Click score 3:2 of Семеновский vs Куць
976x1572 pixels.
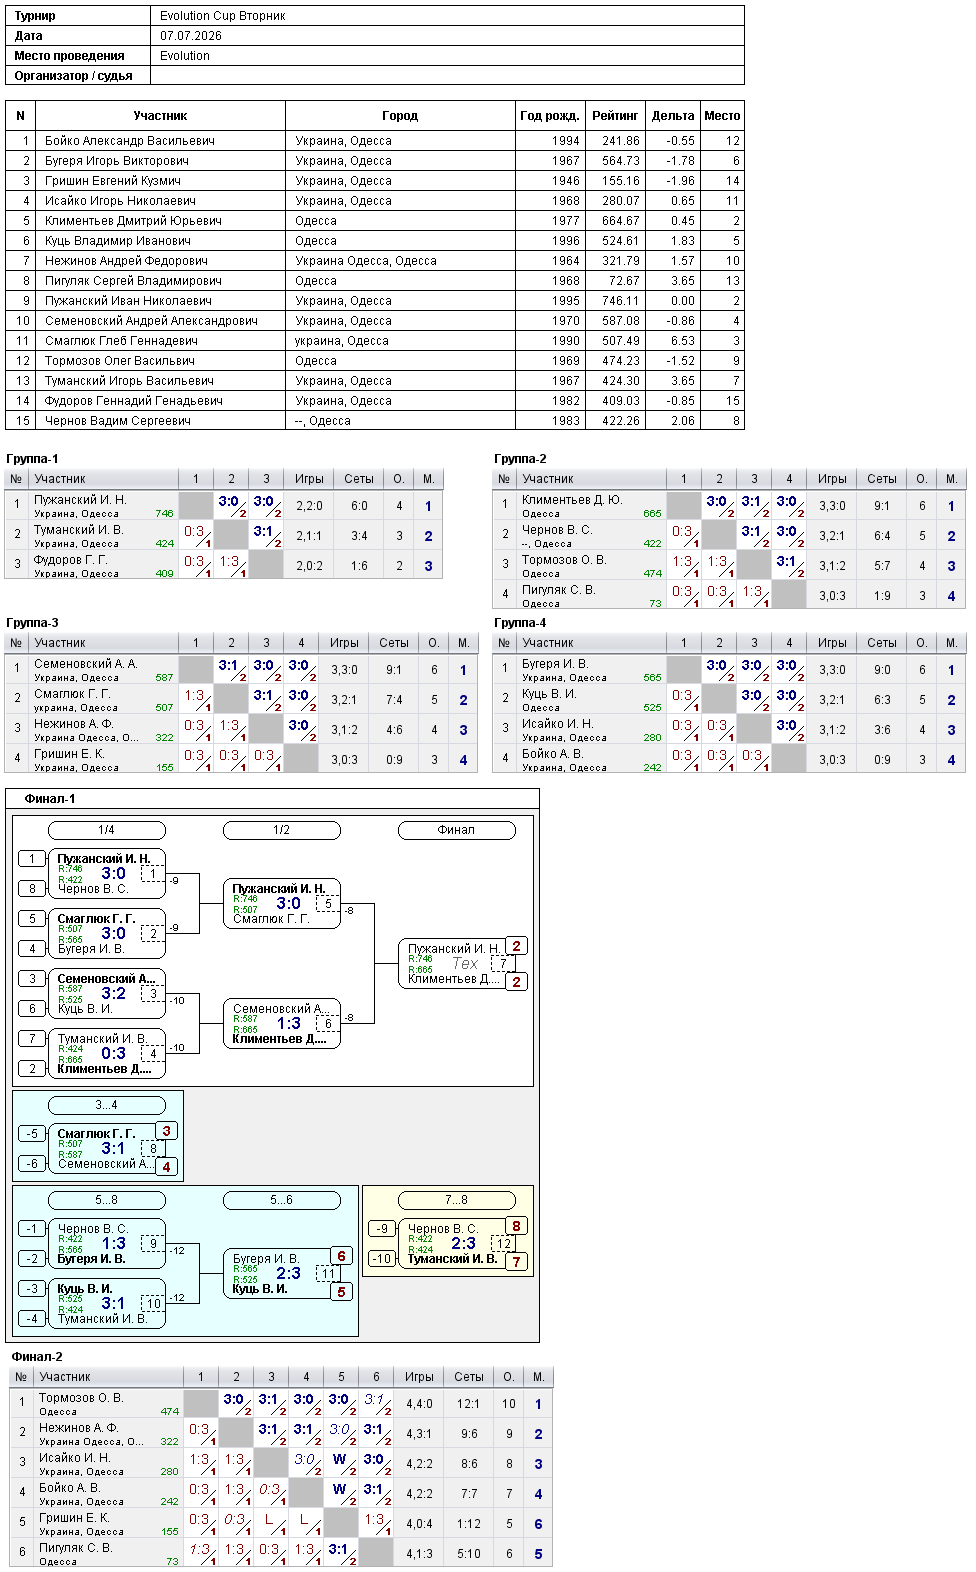pyautogui.click(x=114, y=994)
